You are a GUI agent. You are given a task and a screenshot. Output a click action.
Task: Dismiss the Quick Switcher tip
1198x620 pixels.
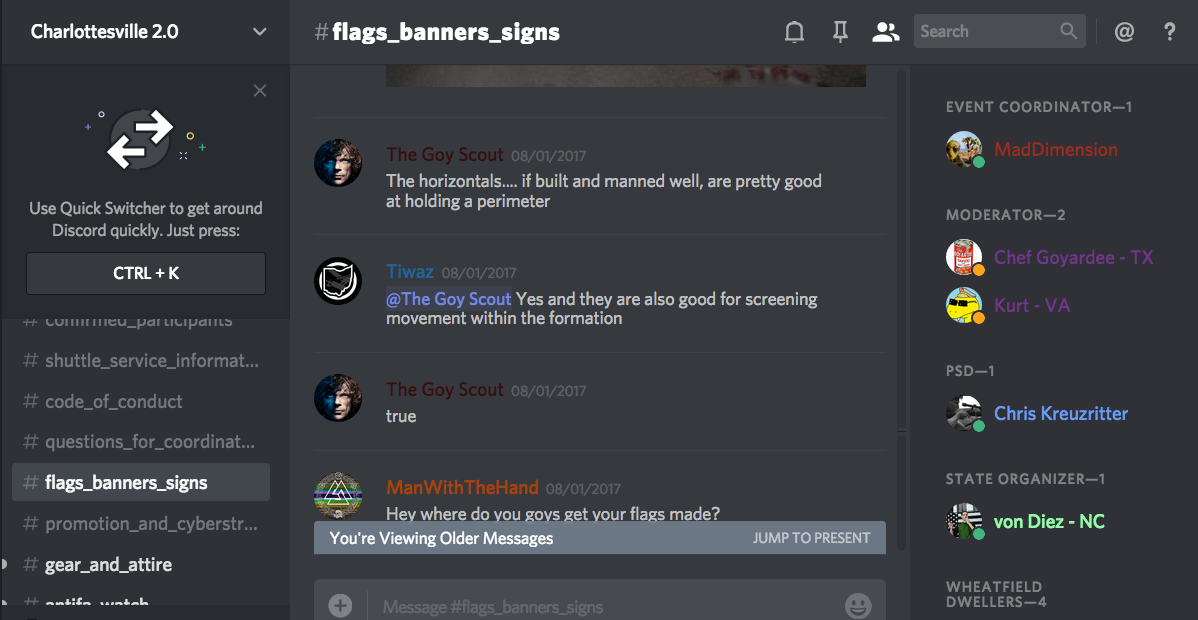pyautogui.click(x=260, y=91)
